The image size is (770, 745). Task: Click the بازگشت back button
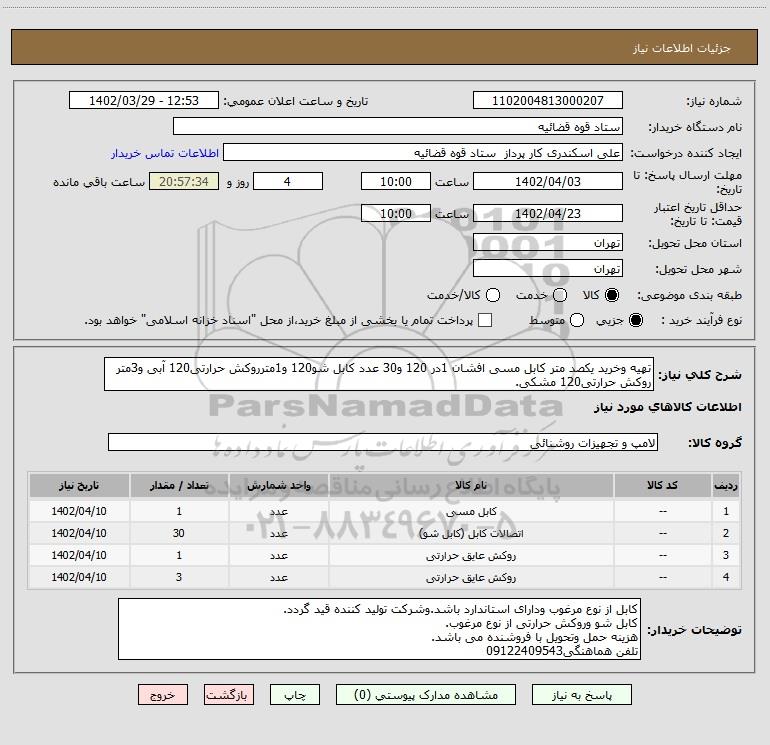230,694
